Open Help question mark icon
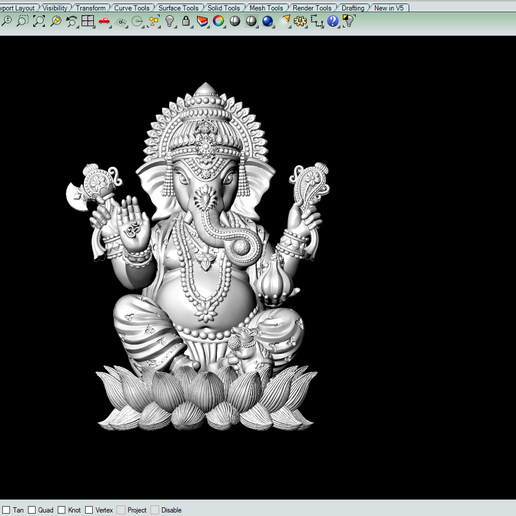516x516 pixels. [x=333, y=21]
